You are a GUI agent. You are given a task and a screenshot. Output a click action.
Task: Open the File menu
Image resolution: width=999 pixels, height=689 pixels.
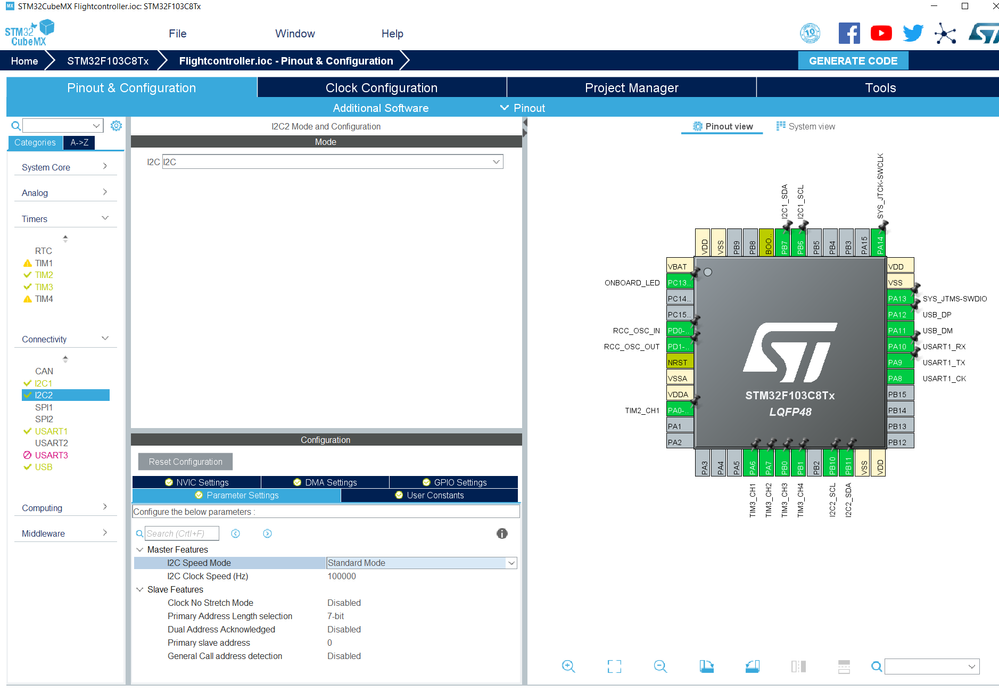[177, 33]
